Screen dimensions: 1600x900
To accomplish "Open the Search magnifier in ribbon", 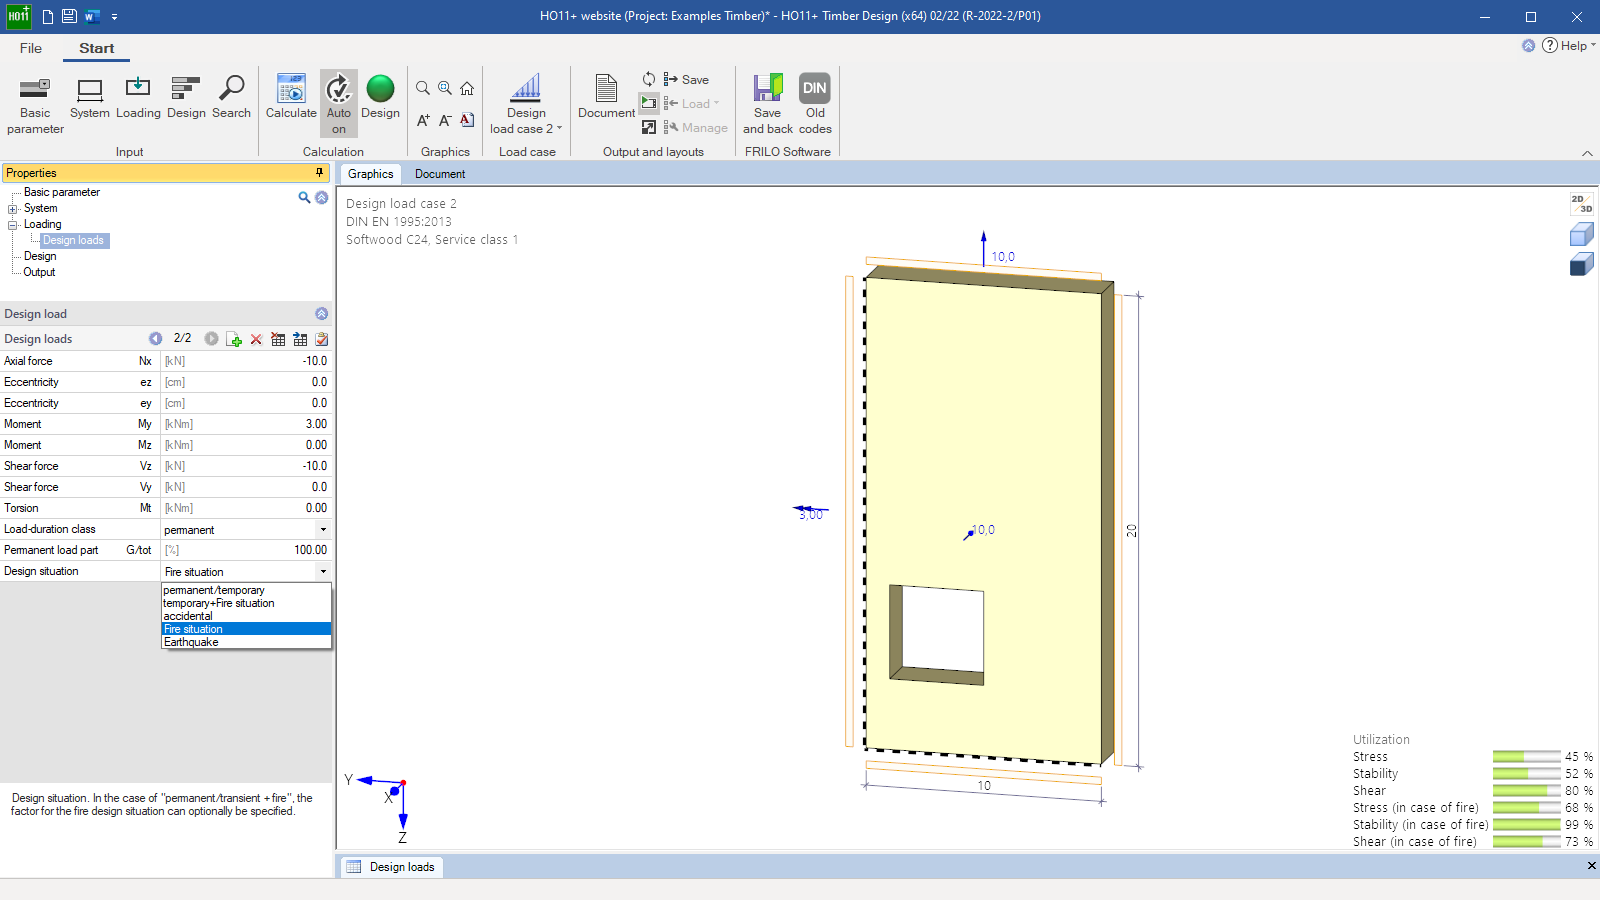I will (x=231, y=98).
